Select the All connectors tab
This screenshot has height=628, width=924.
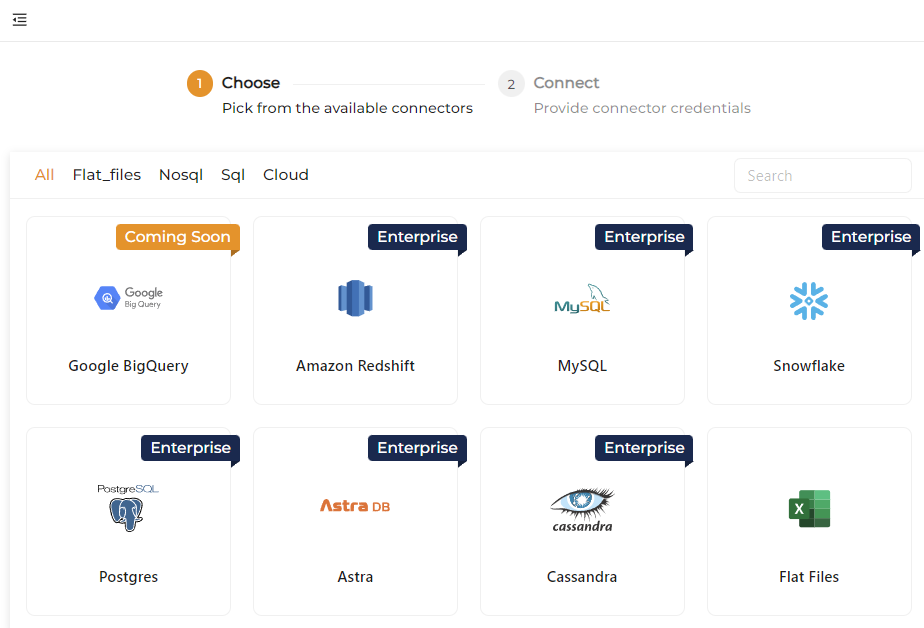(x=44, y=174)
